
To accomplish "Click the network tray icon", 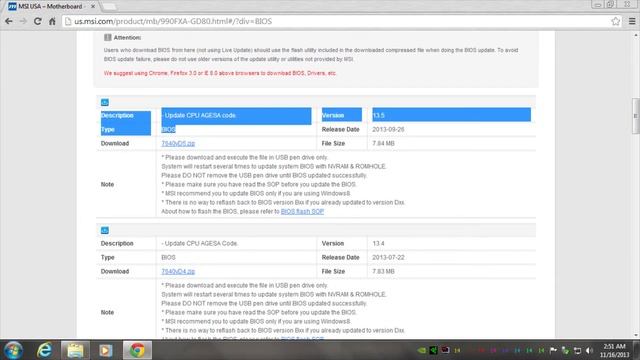I will coord(577,350).
